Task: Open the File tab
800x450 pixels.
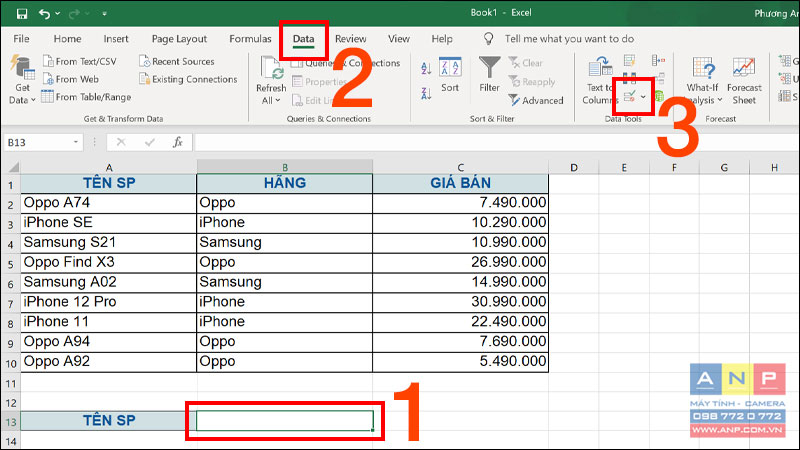Action: (x=21, y=39)
